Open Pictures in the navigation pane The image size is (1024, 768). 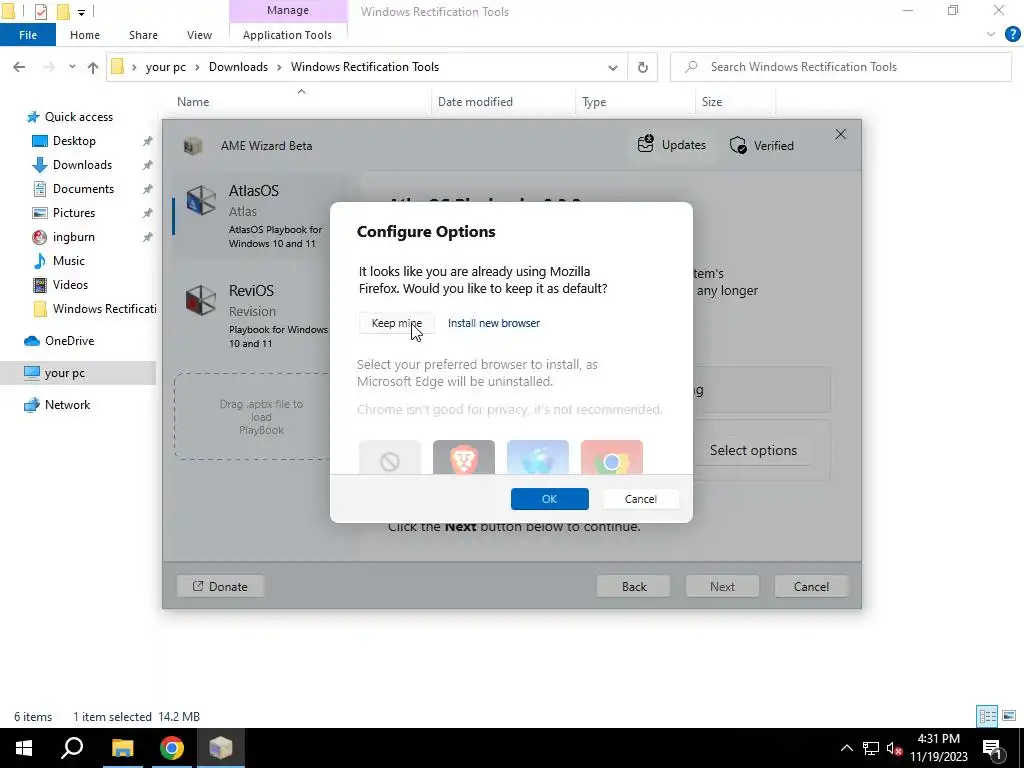coord(74,213)
